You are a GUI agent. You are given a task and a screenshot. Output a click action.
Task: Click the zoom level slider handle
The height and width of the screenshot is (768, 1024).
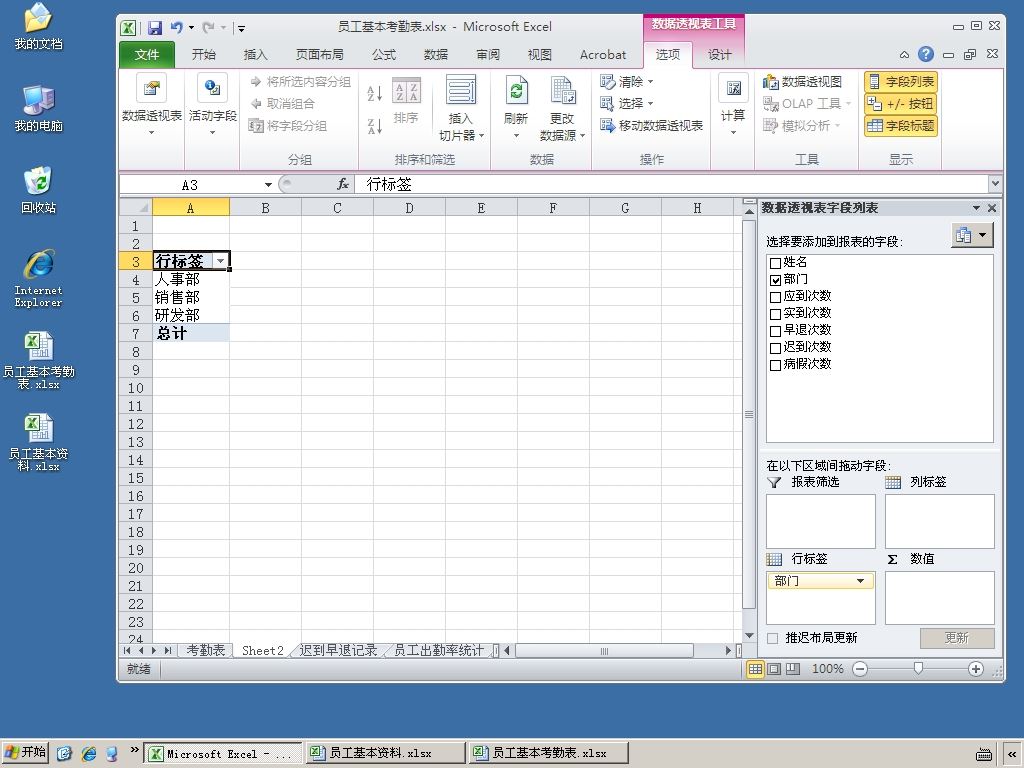918,669
